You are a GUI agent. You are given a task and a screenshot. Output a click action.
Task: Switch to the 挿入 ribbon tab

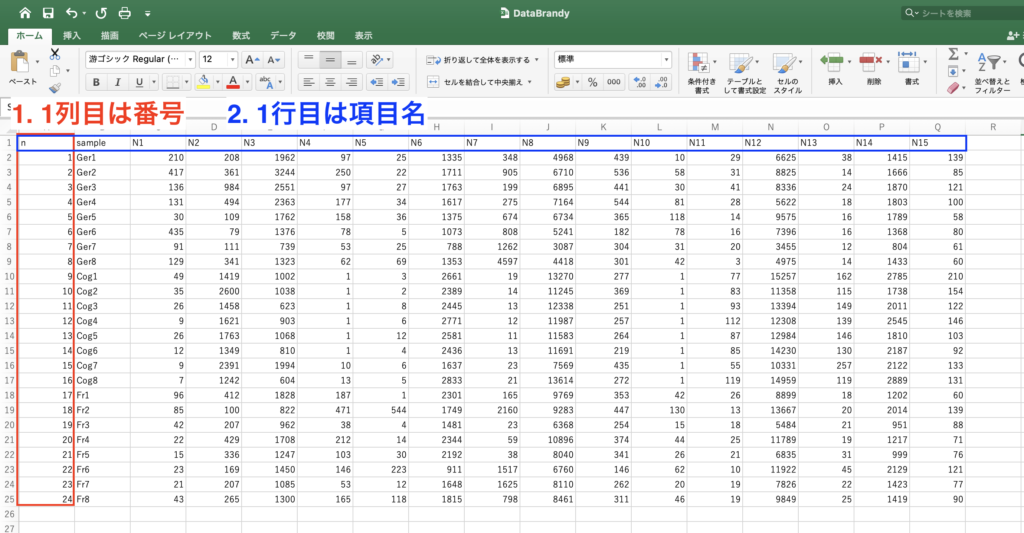coord(72,35)
